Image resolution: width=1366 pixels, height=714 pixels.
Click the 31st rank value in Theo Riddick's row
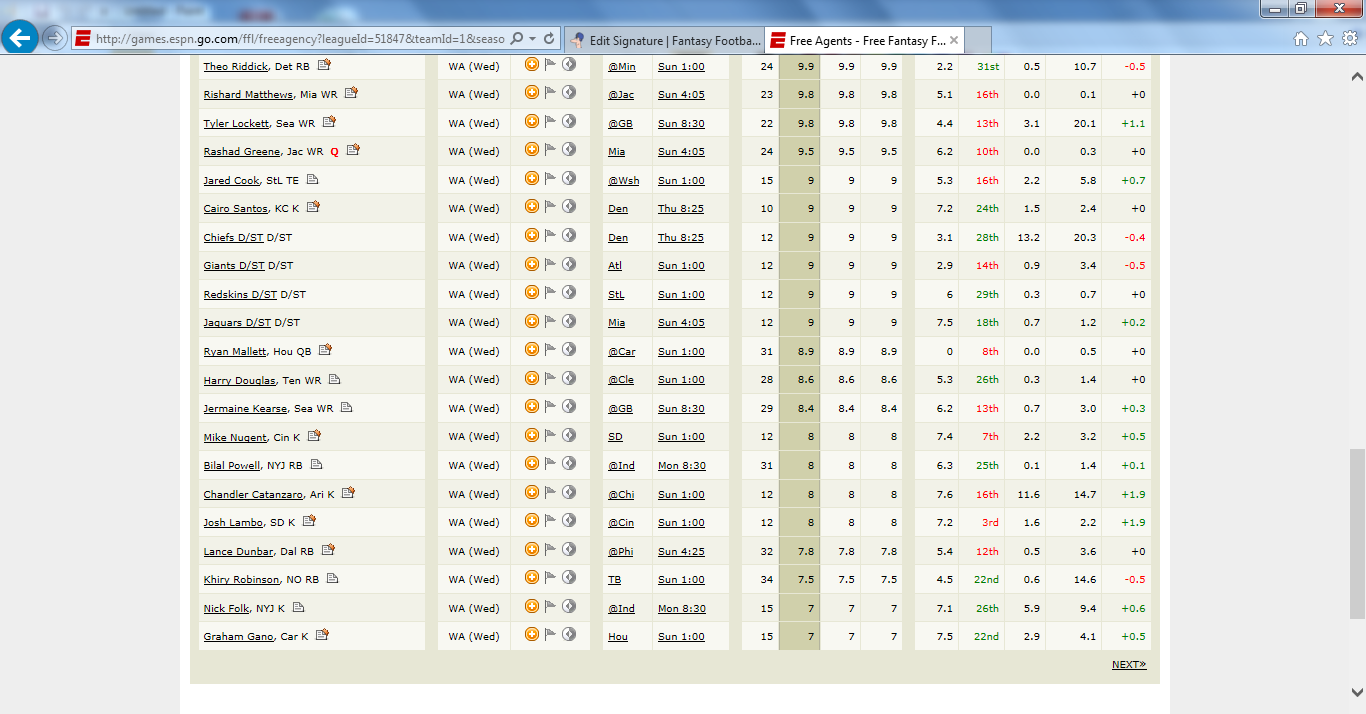988,66
